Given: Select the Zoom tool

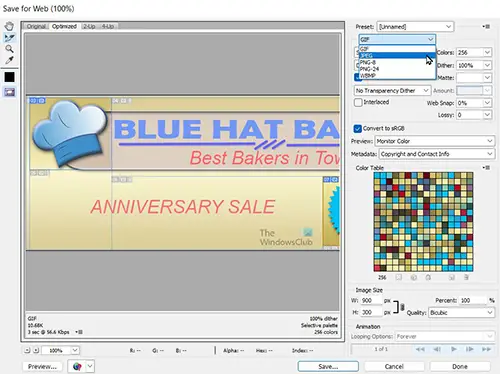Looking at the screenshot, I should click(9, 49).
